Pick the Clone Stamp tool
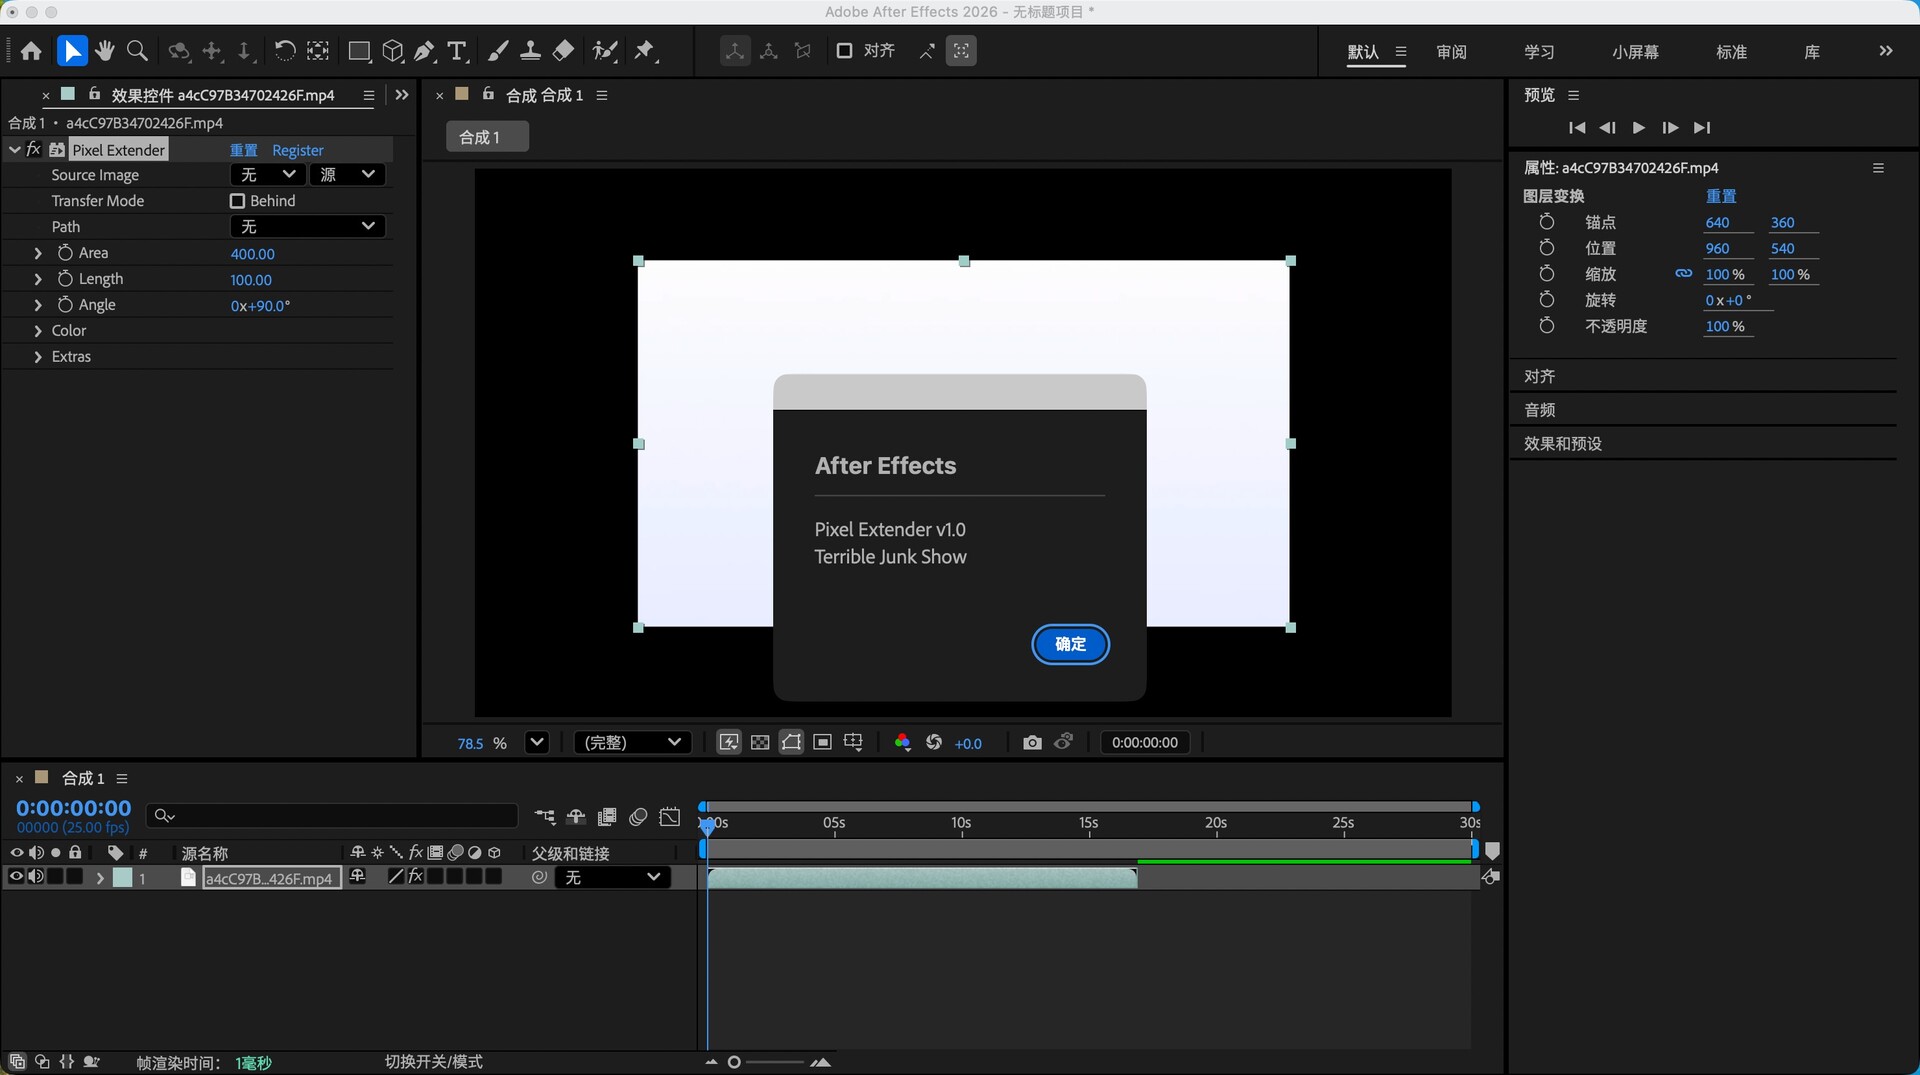Image resolution: width=1920 pixels, height=1075 pixels. (531, 51)
